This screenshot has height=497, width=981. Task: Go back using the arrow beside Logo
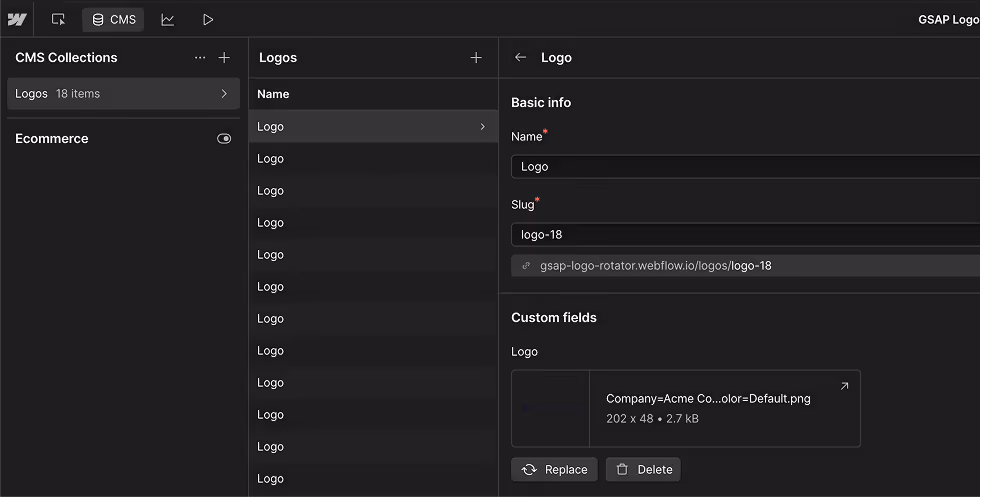click(x=520, y=58)
